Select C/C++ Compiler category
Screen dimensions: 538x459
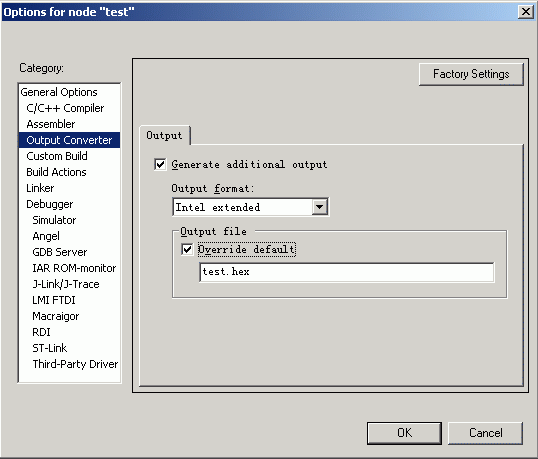point(65,108)
